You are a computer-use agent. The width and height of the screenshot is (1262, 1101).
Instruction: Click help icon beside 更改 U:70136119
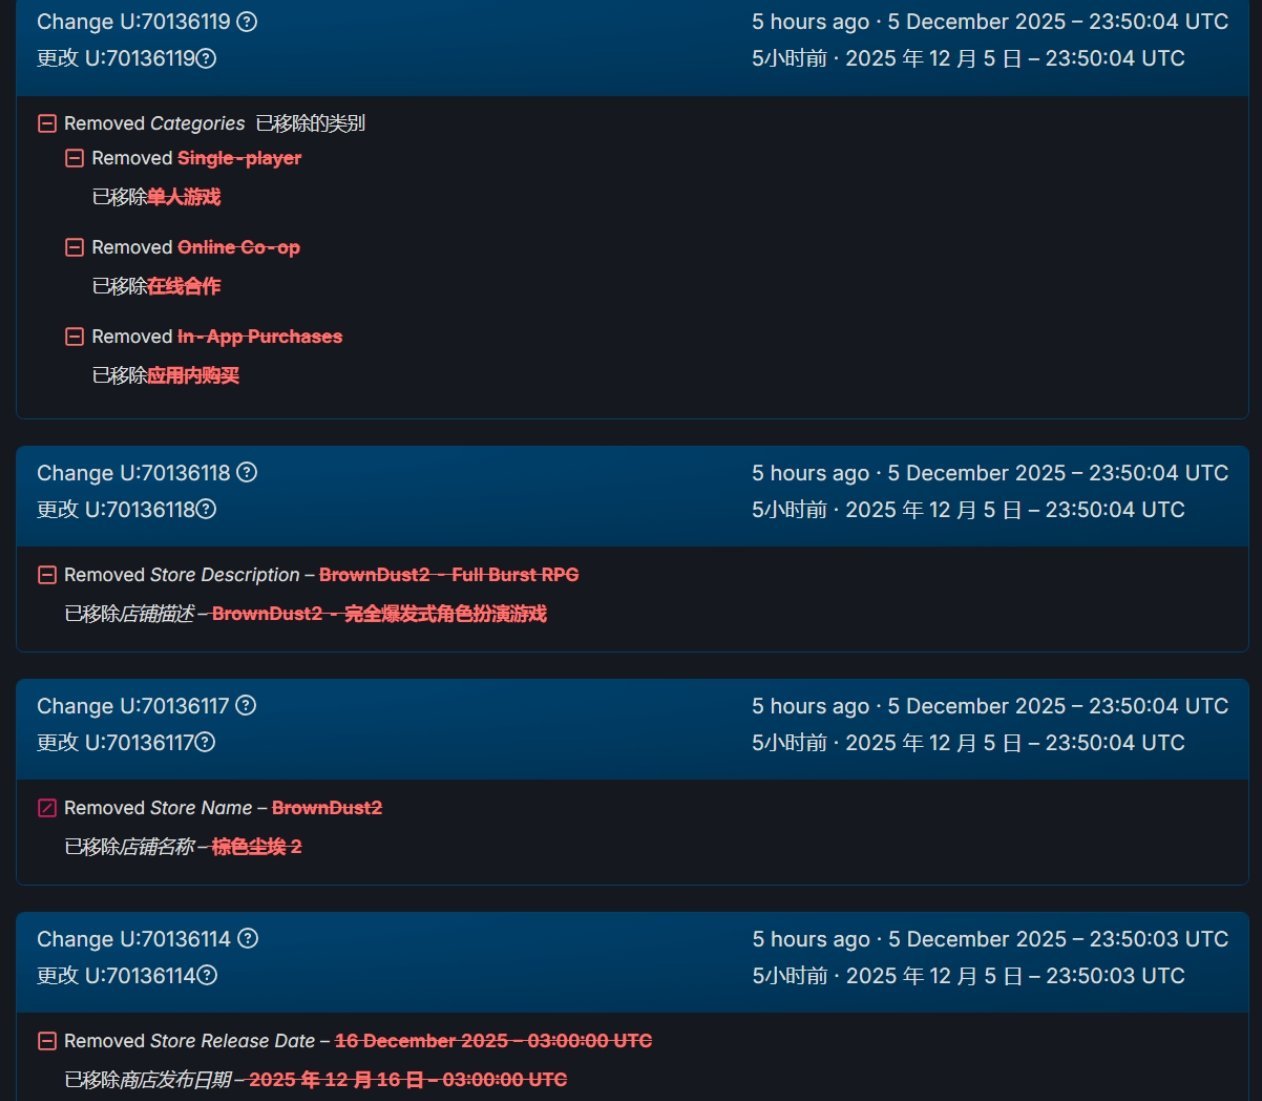click(206, 58)
